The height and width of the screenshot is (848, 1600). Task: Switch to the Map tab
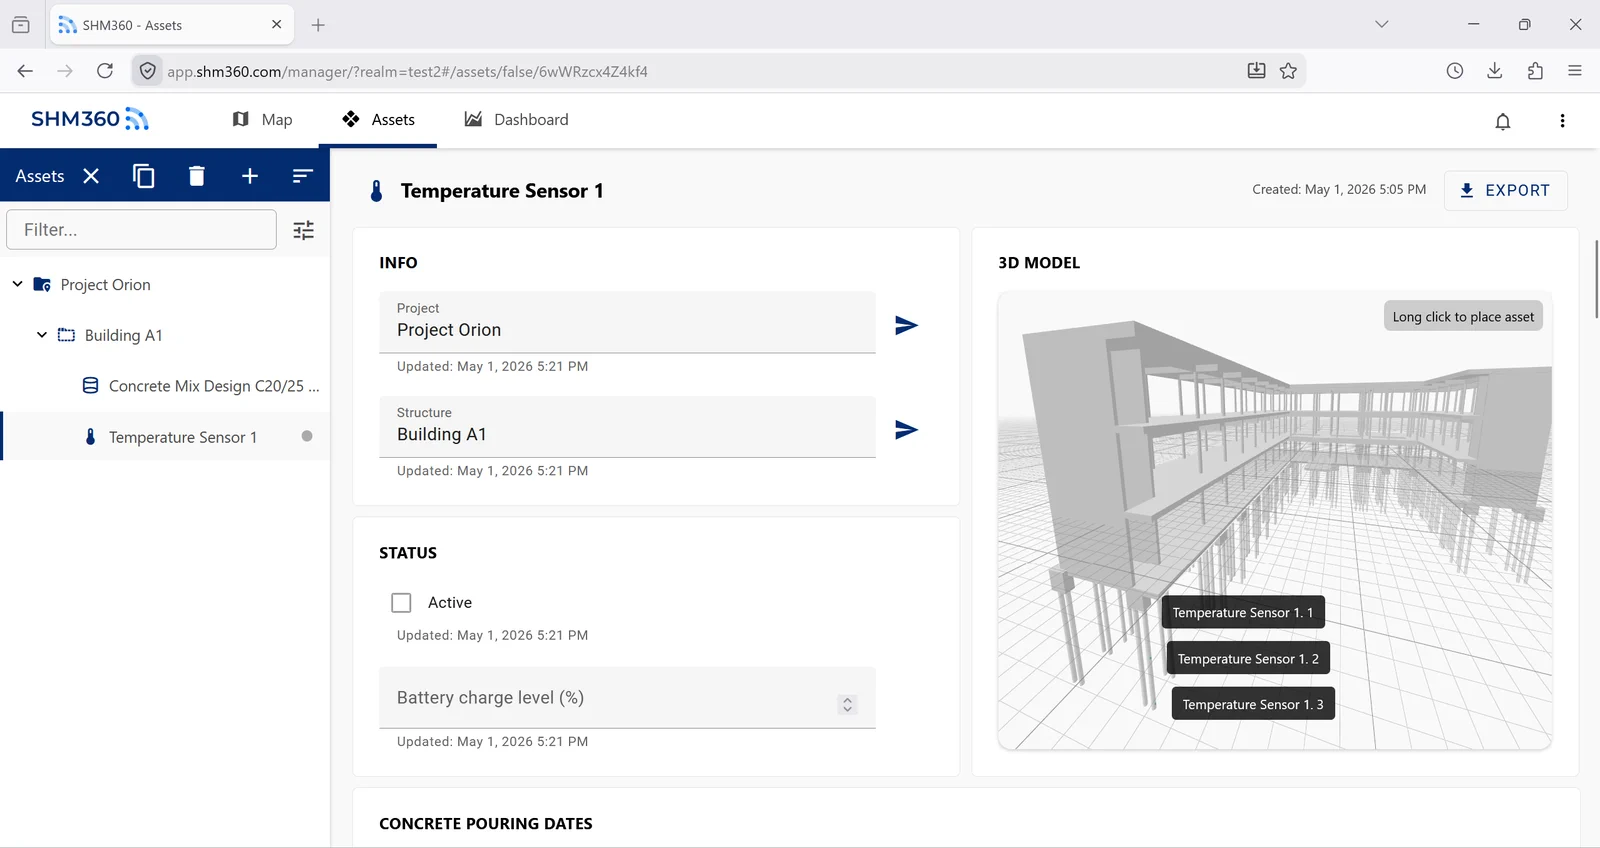262,120
